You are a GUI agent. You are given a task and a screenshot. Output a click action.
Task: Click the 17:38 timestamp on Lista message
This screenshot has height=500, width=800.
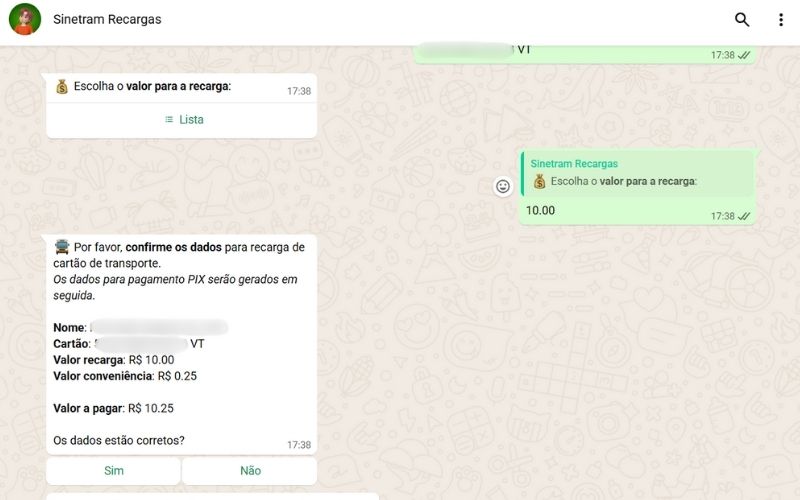click(x=299, y=91)
